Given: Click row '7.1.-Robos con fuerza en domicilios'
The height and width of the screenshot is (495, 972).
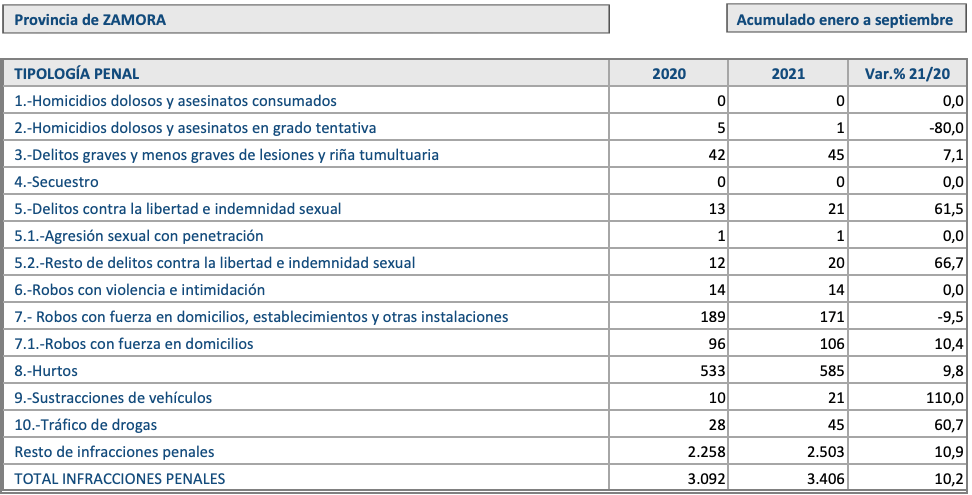Looking at the screenshot, I should point(485,343).
